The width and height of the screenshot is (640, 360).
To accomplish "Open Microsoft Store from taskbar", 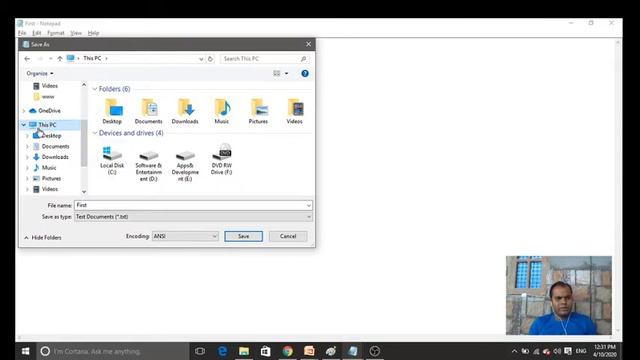I will point(266,351).
